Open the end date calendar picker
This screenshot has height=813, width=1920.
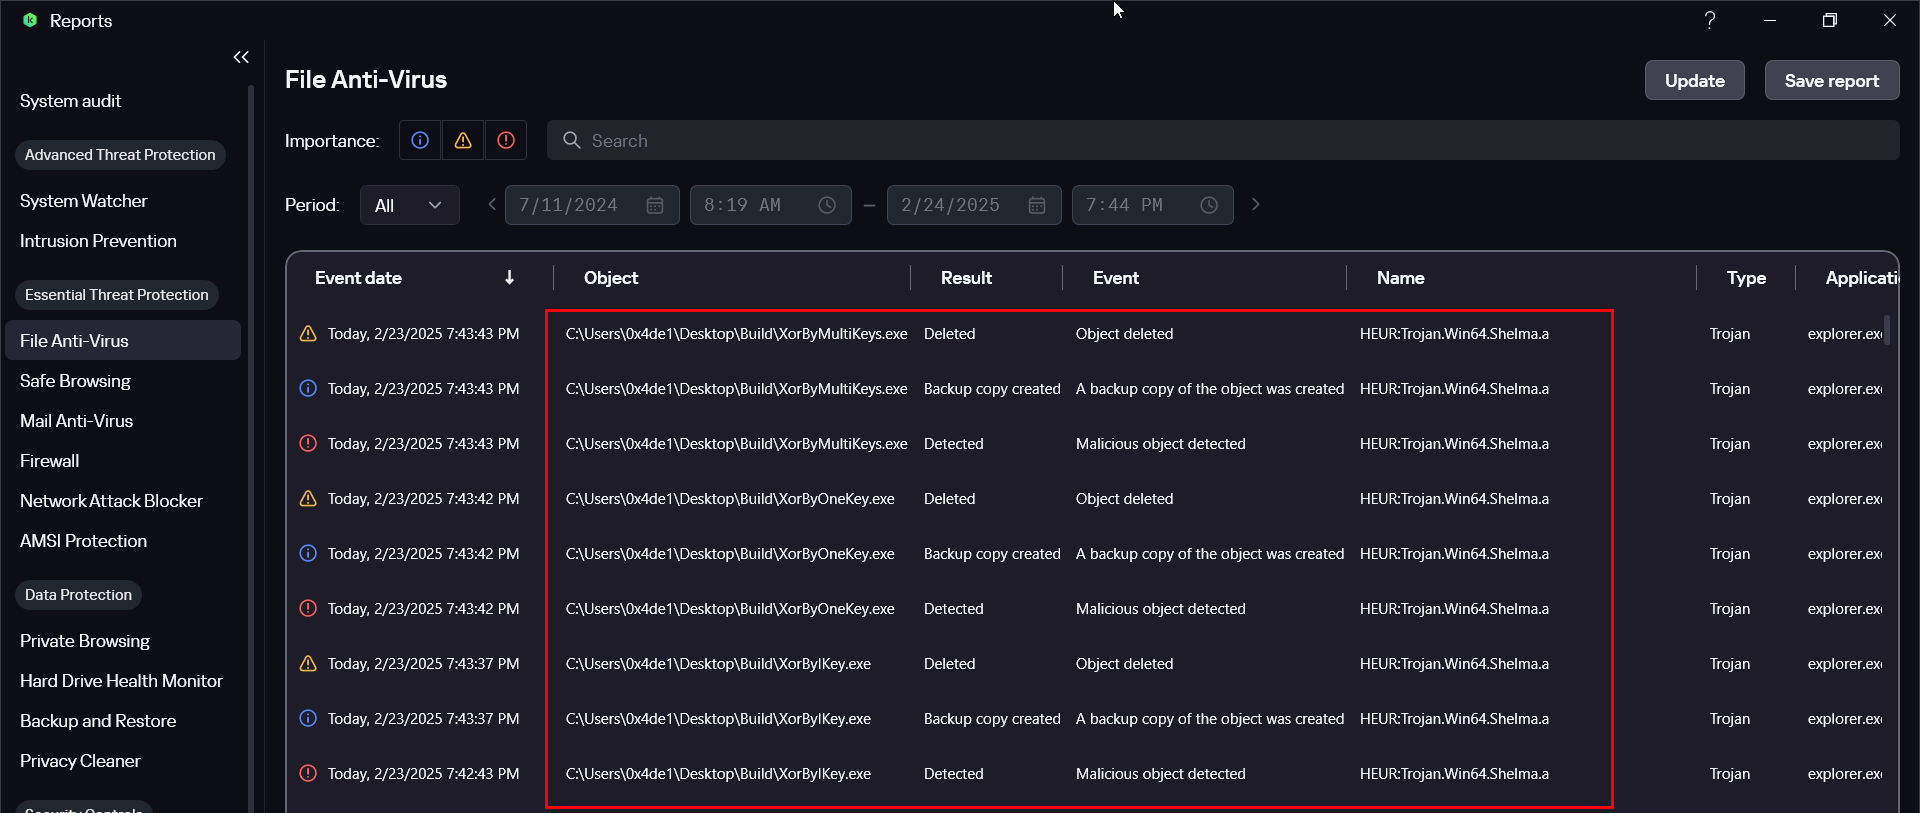click(x=1037, y=205)
